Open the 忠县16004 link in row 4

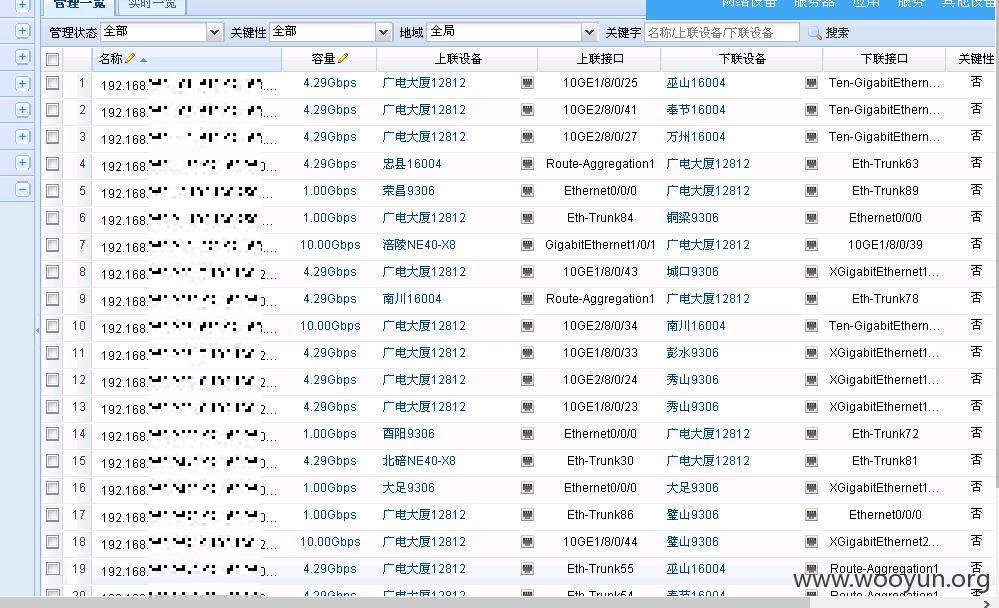point(412,164)
